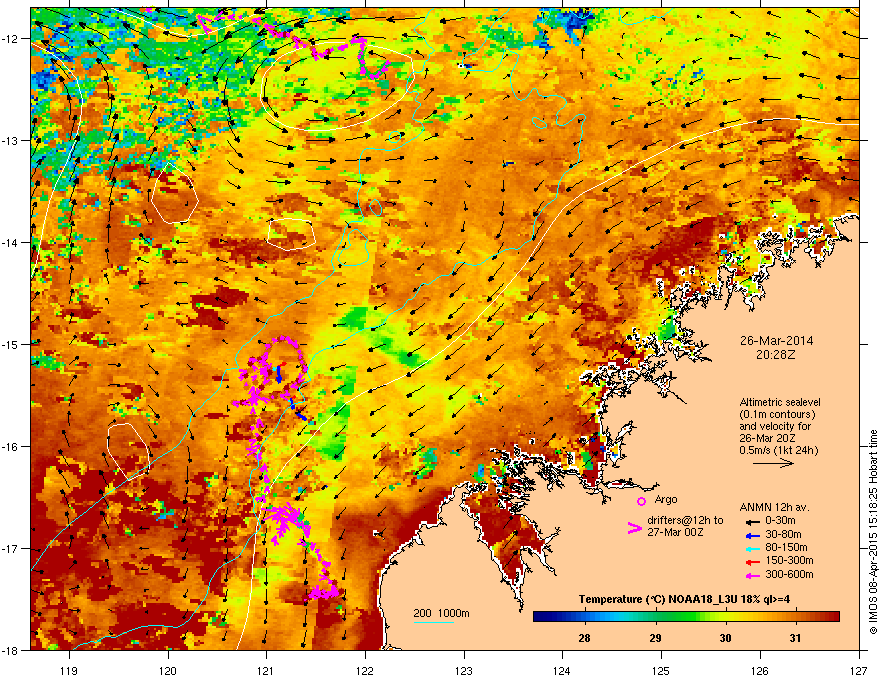Click the 'Altimetric sealevel' legend text

click(780, 402)
